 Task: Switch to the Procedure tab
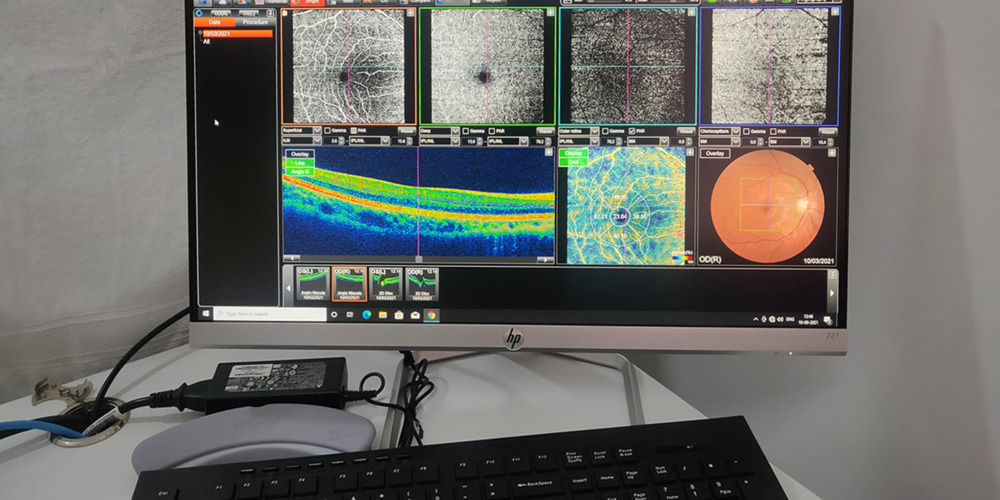pyautogui.click(x=255, y=21)
